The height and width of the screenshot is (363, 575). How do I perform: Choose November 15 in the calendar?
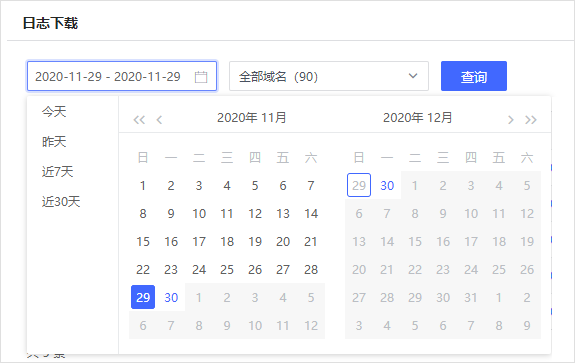143,242
